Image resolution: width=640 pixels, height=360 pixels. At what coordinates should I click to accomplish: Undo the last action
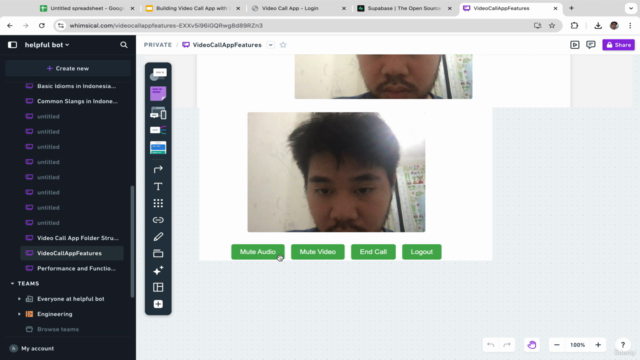491,345
